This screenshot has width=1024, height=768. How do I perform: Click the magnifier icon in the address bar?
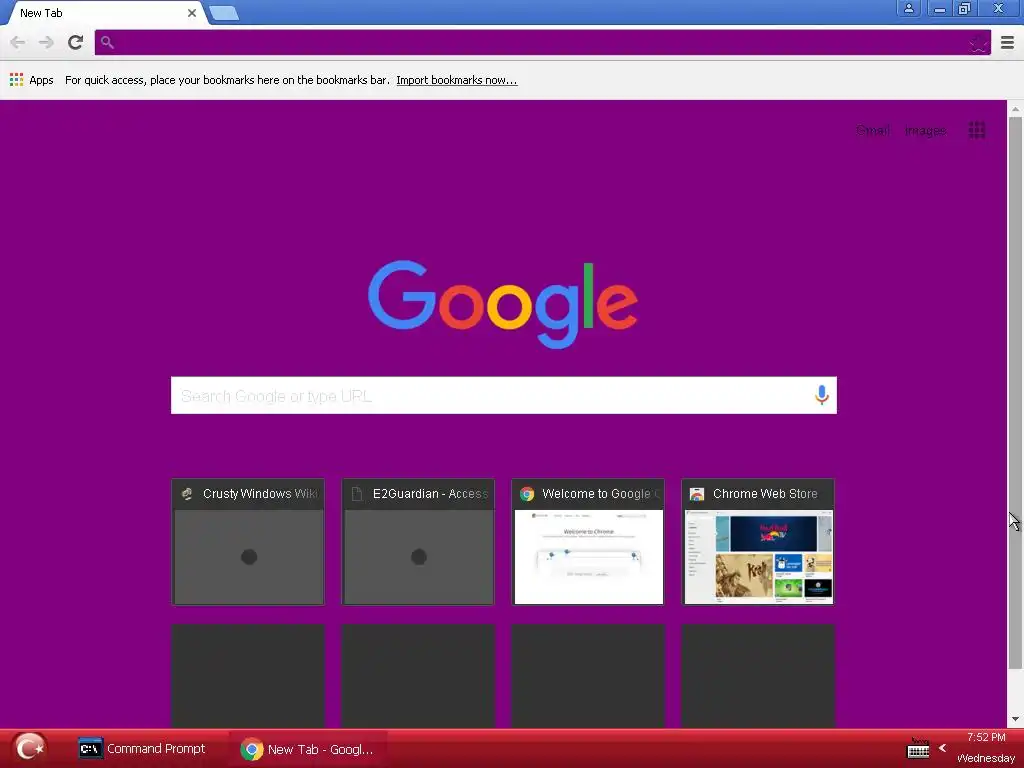[107, 42]
